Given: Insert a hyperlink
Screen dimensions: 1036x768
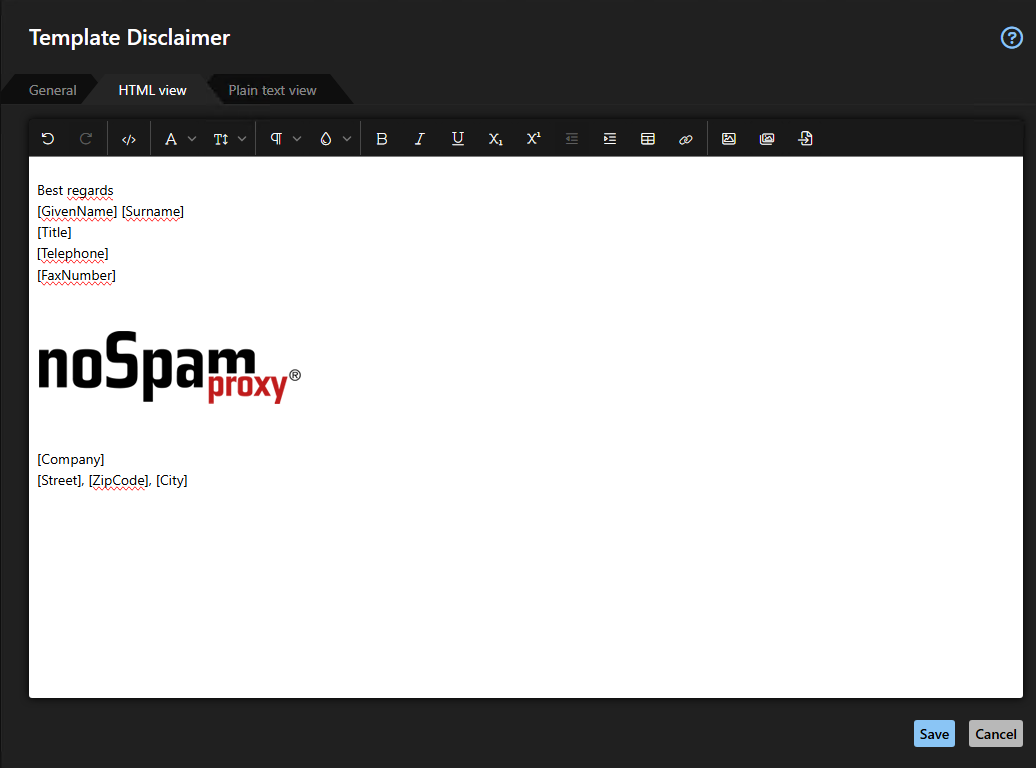Looking at the screenshot, I should tap(686, 139).
